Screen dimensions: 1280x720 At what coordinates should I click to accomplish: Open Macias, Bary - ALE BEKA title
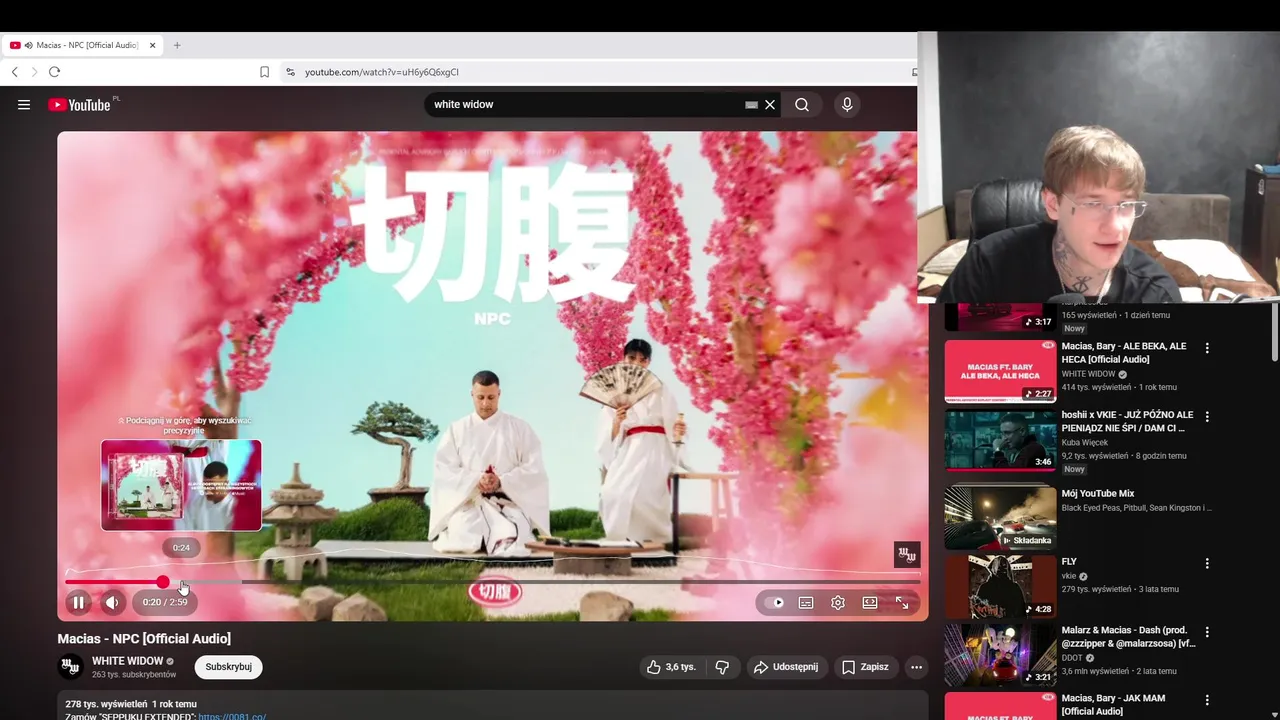[1124, 352]
